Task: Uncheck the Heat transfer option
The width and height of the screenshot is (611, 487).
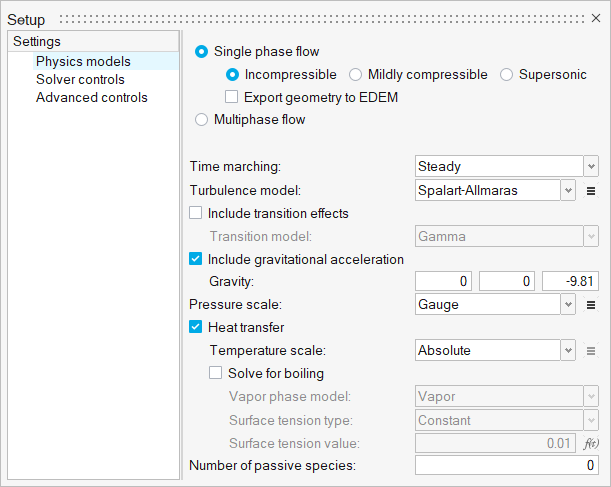Action: pos(196,327)
